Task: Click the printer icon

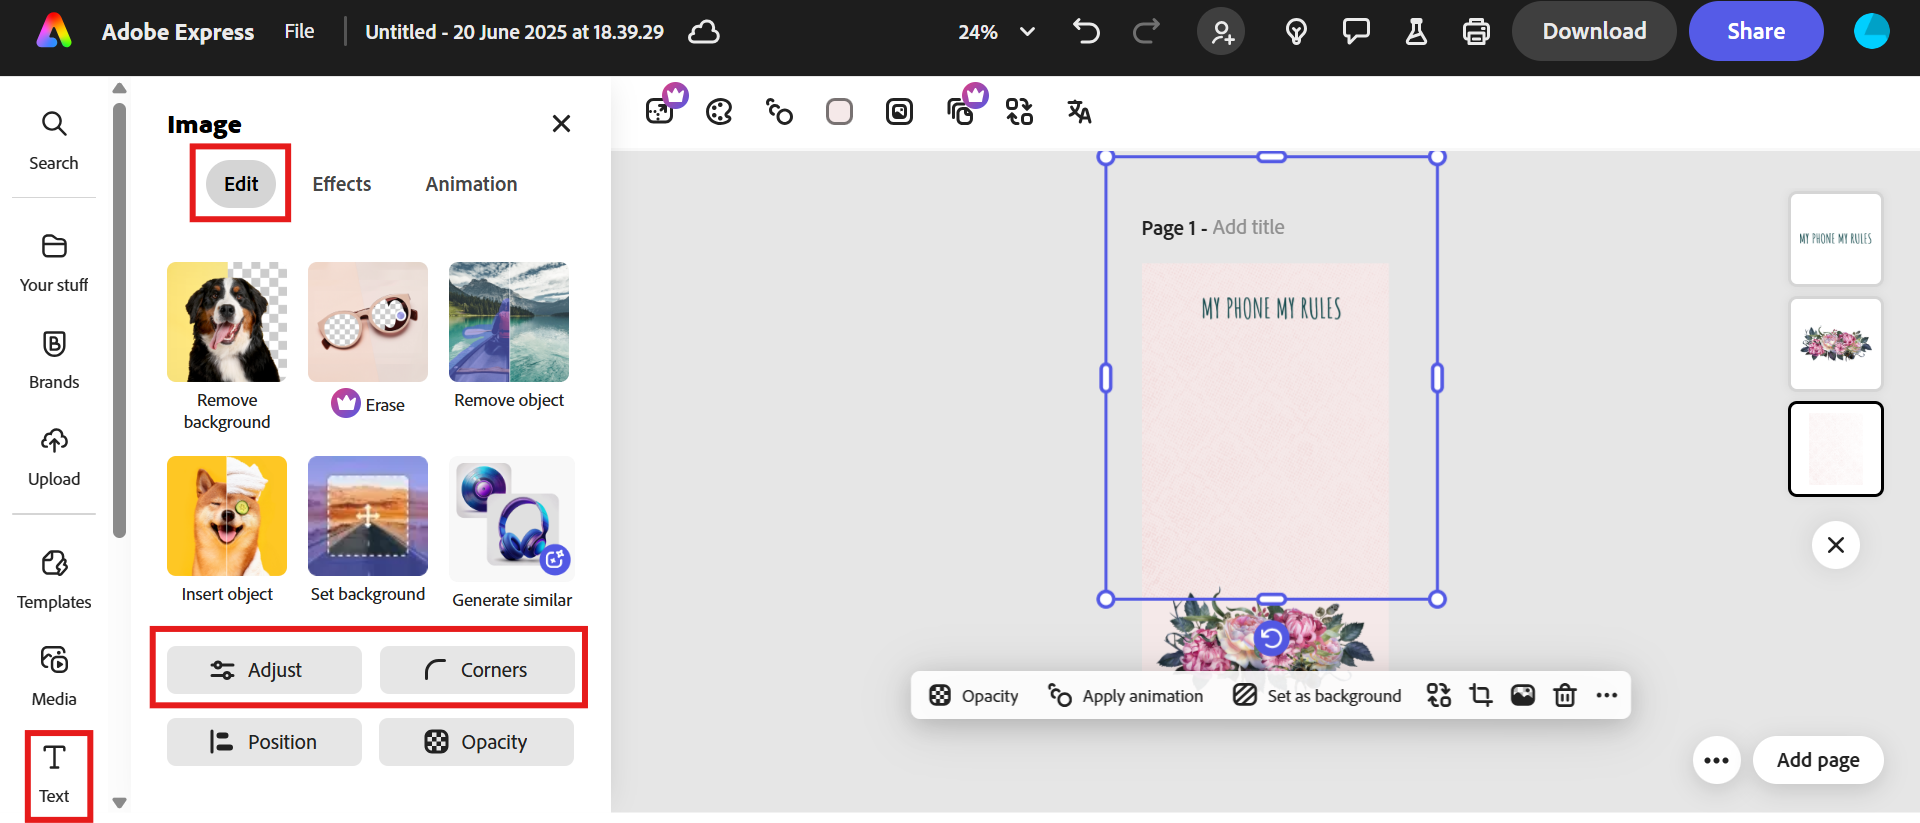Action: click(x=1476, y=32)
